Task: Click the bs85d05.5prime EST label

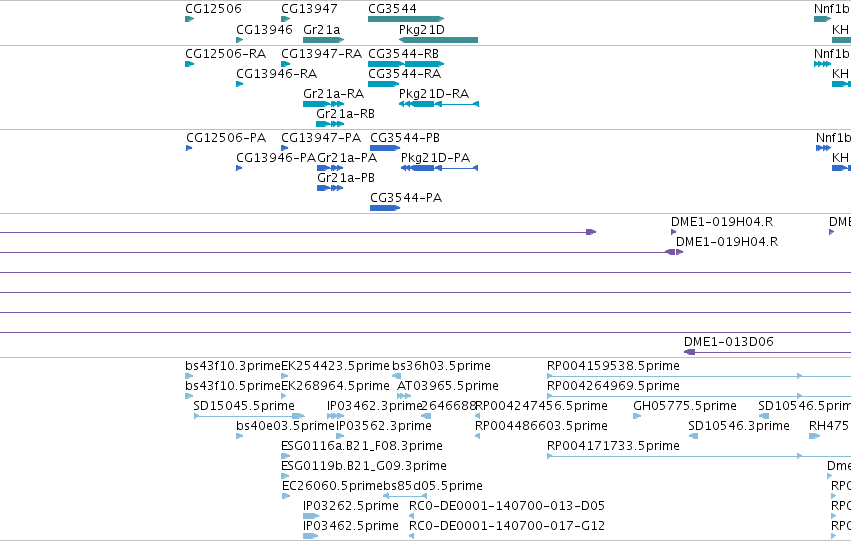Action: tap(433, 486)
